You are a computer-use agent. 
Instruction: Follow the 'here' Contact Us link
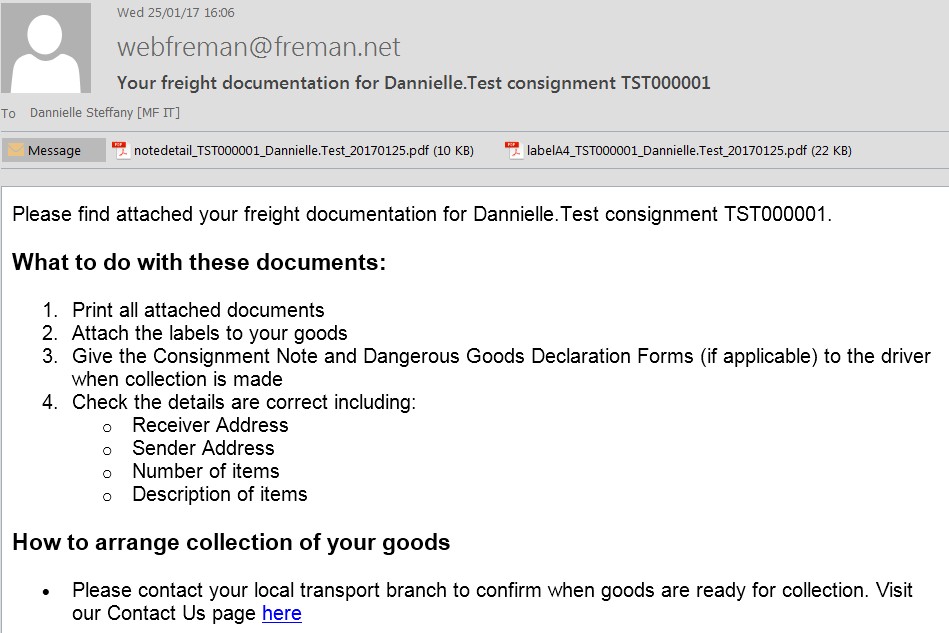coord(281,613)
